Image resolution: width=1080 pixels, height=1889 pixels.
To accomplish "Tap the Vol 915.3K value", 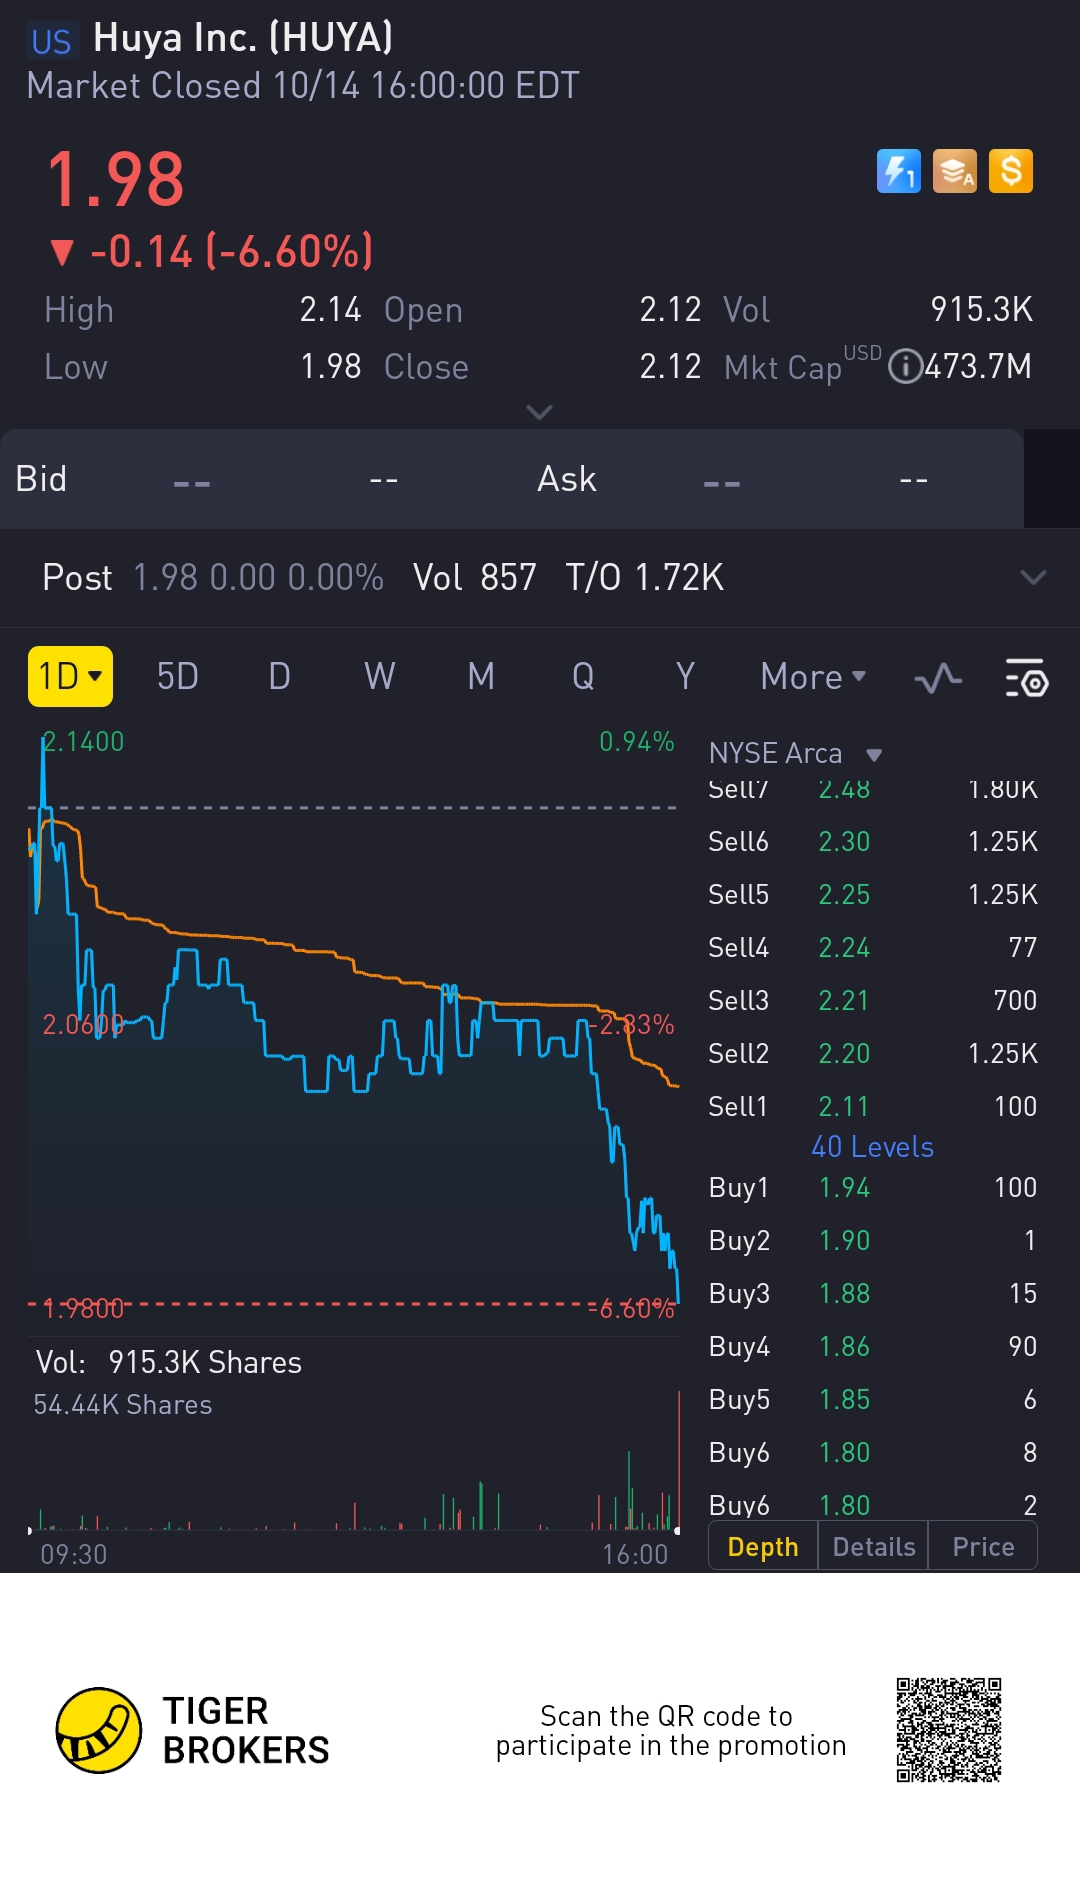I will (x=981, y=309).
